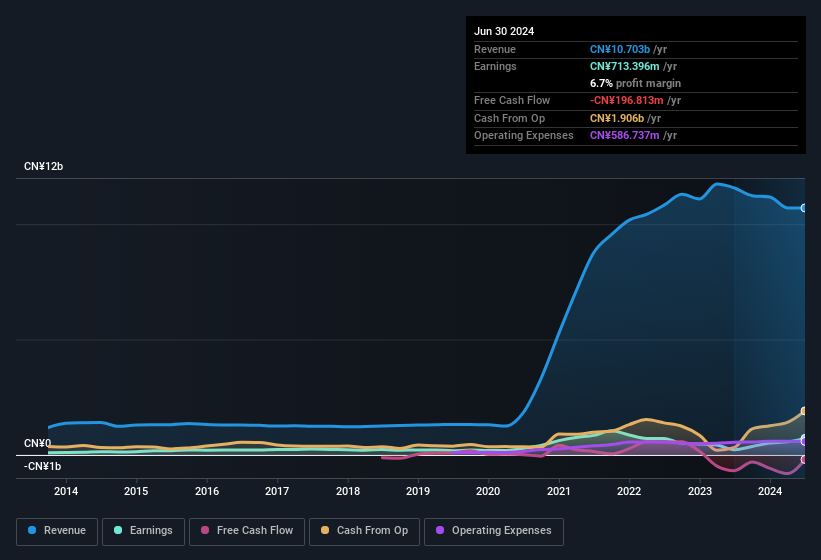The width and height of the screenshot is (821, 560).
Task: Click the Earnings label in tooltip
Action: 495,66
